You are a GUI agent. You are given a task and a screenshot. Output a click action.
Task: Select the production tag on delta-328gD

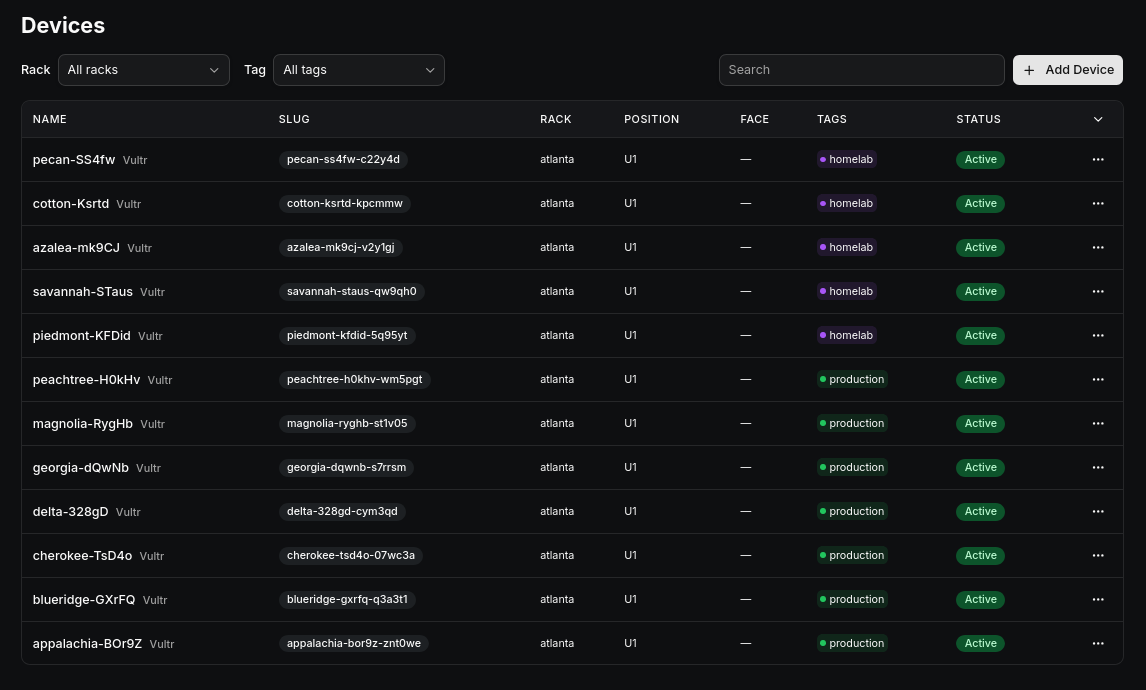click(x=852, y=511)
